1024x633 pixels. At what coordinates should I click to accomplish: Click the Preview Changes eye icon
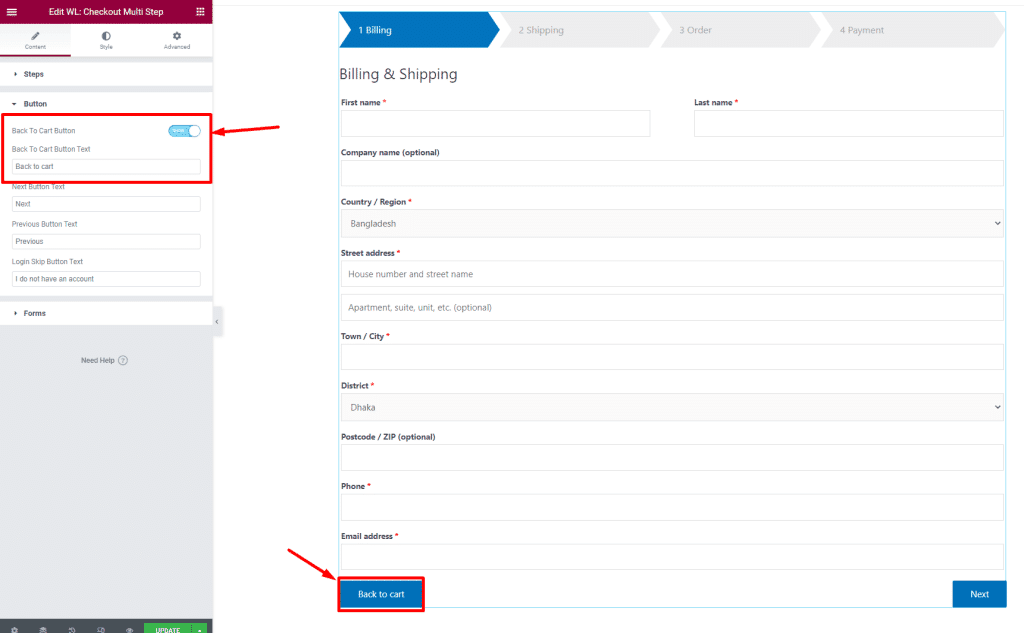tap(129, 630)
